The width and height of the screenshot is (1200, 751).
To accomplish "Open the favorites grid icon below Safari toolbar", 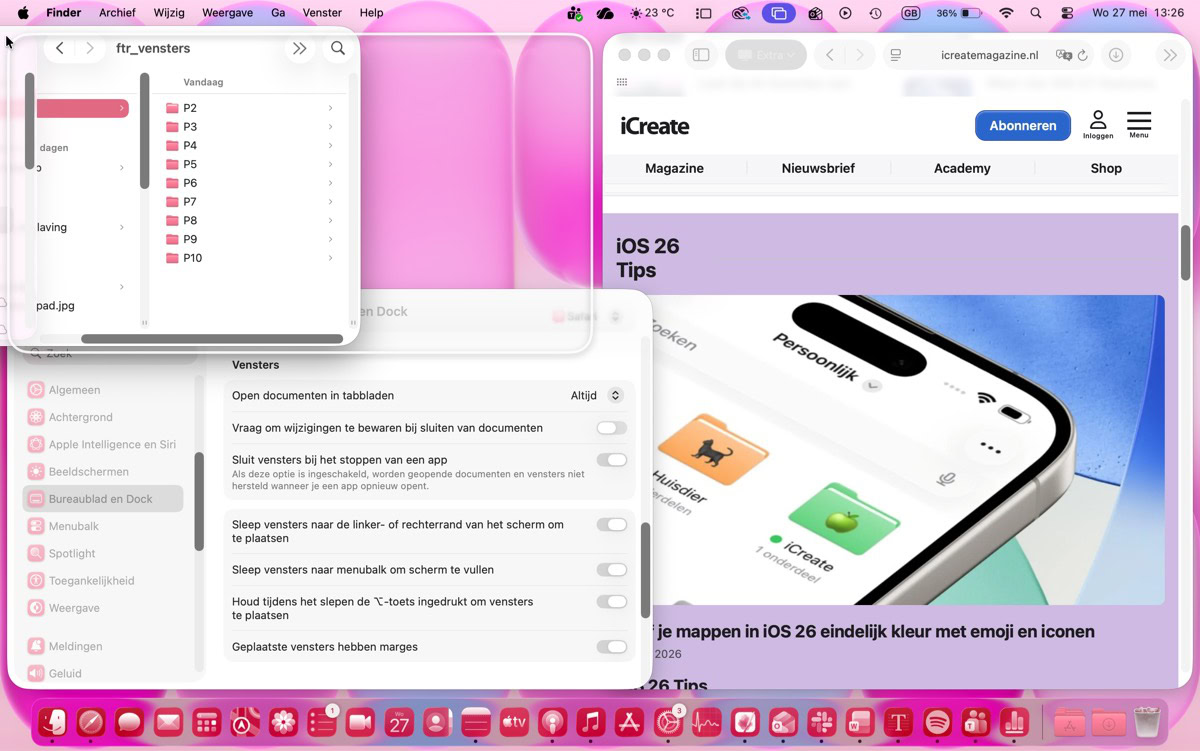I will point(622,82).
